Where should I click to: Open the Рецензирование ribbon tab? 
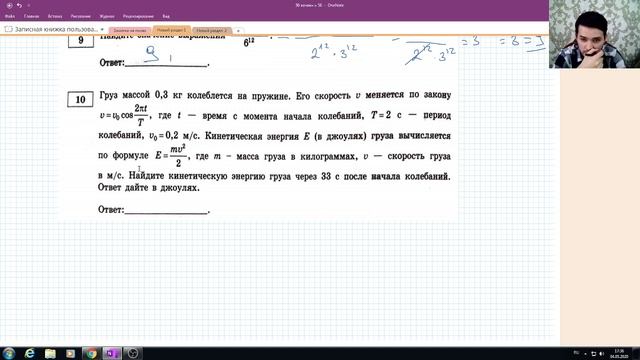tap(138, 16)
